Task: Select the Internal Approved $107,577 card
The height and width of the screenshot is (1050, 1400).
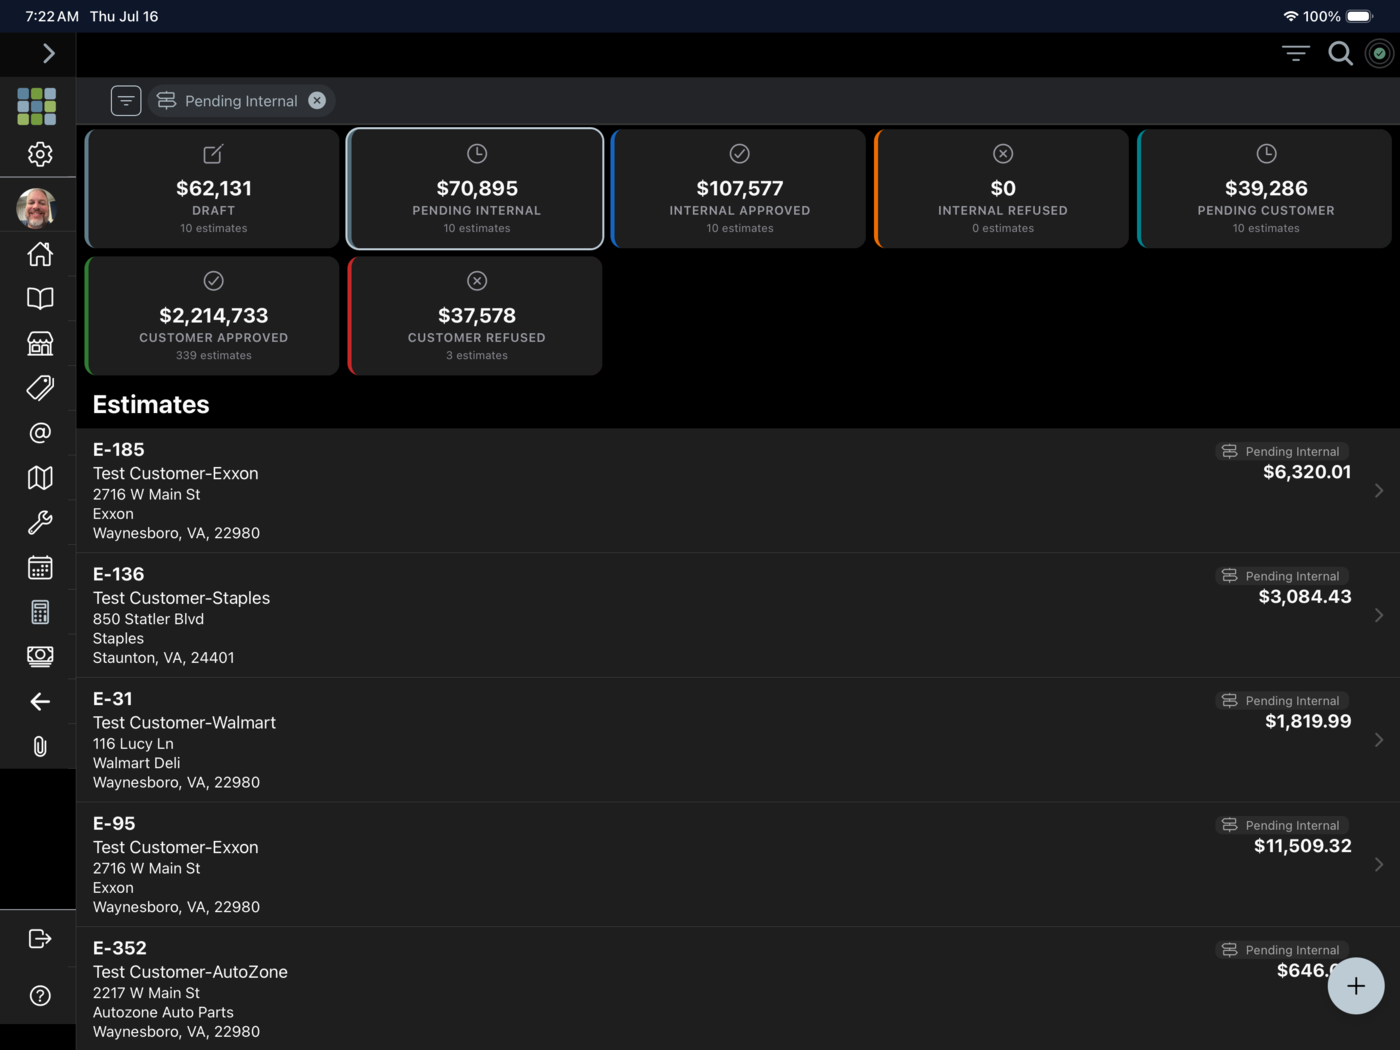Action: 738,189
